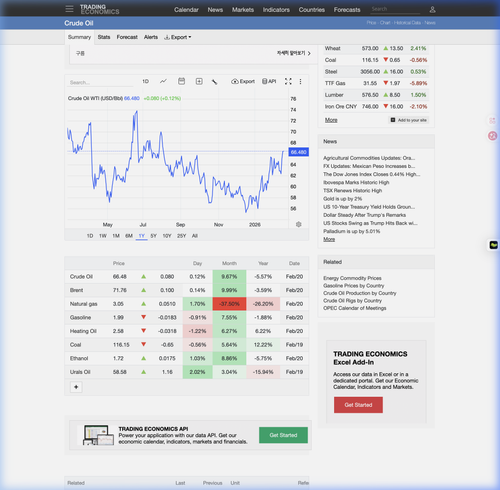Screen dimensions: 500x490
Task: Switch to the Summary tab
Action: click(x=79, y=37)
